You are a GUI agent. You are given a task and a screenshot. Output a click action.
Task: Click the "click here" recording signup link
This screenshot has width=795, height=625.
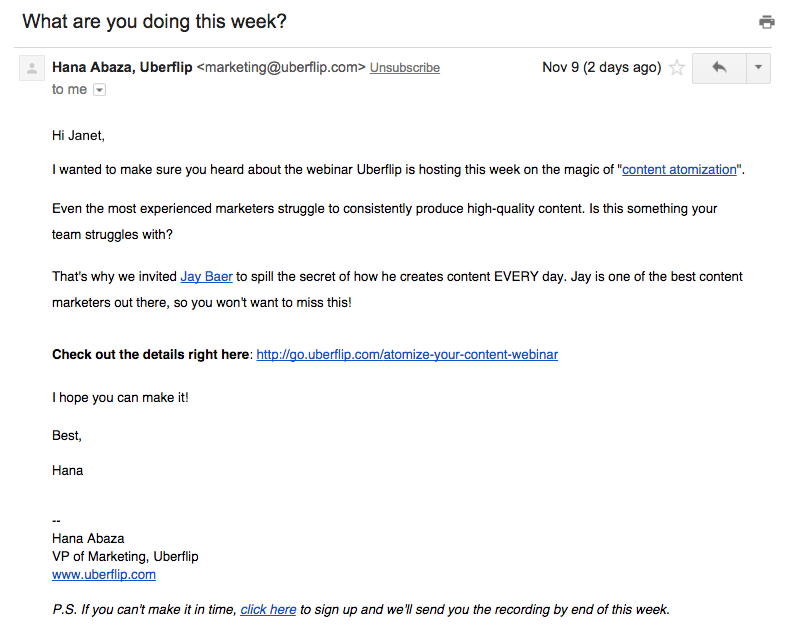point(268,609)
